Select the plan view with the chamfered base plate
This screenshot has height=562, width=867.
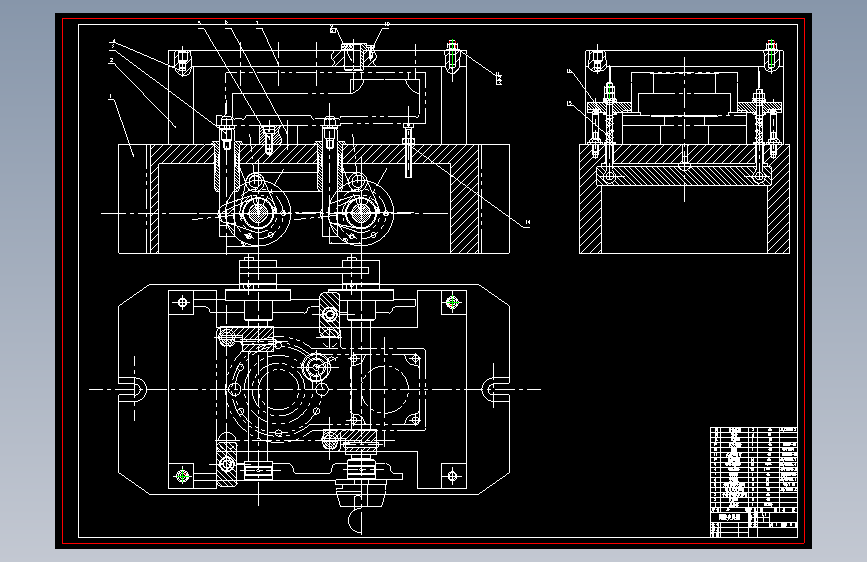(x=314, y=389)
